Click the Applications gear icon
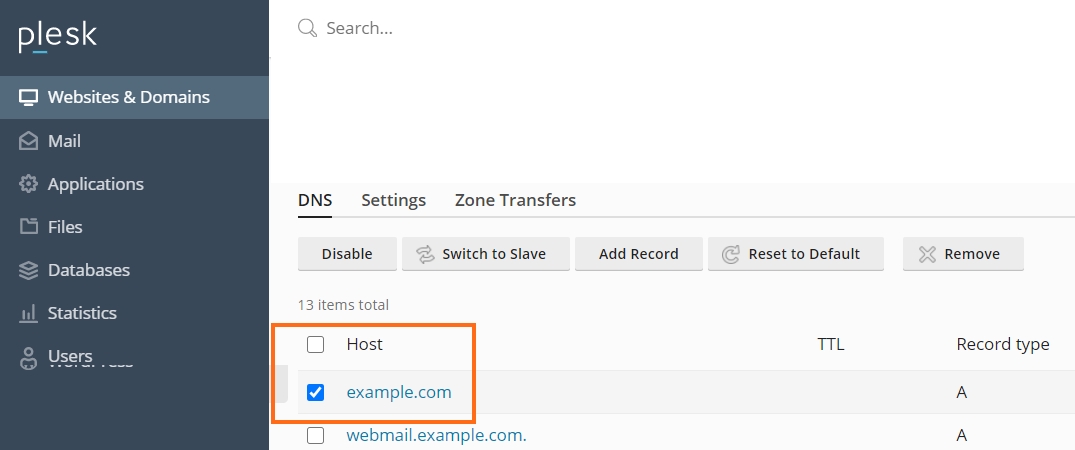This screenshot has height=450, width=1075. pyautogui.click(x=28, y=184)
